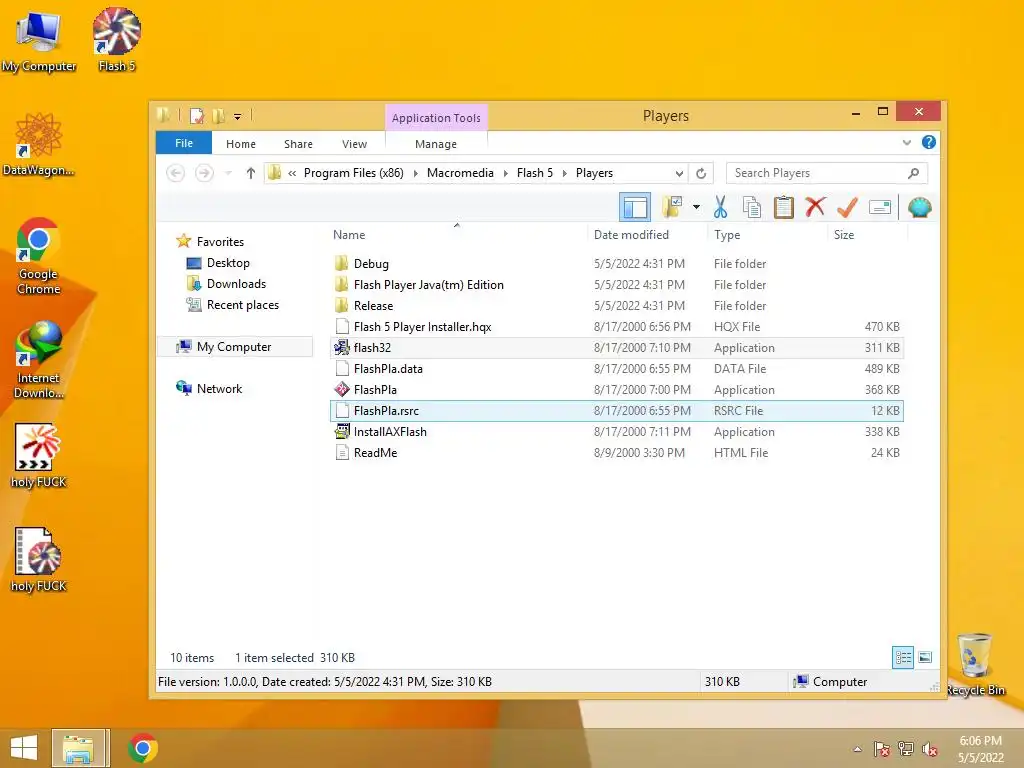The height and width of the screenshot is (768, 1024).
Task: Click the Up arrow navigation button
Action: (x=251, y=173)
